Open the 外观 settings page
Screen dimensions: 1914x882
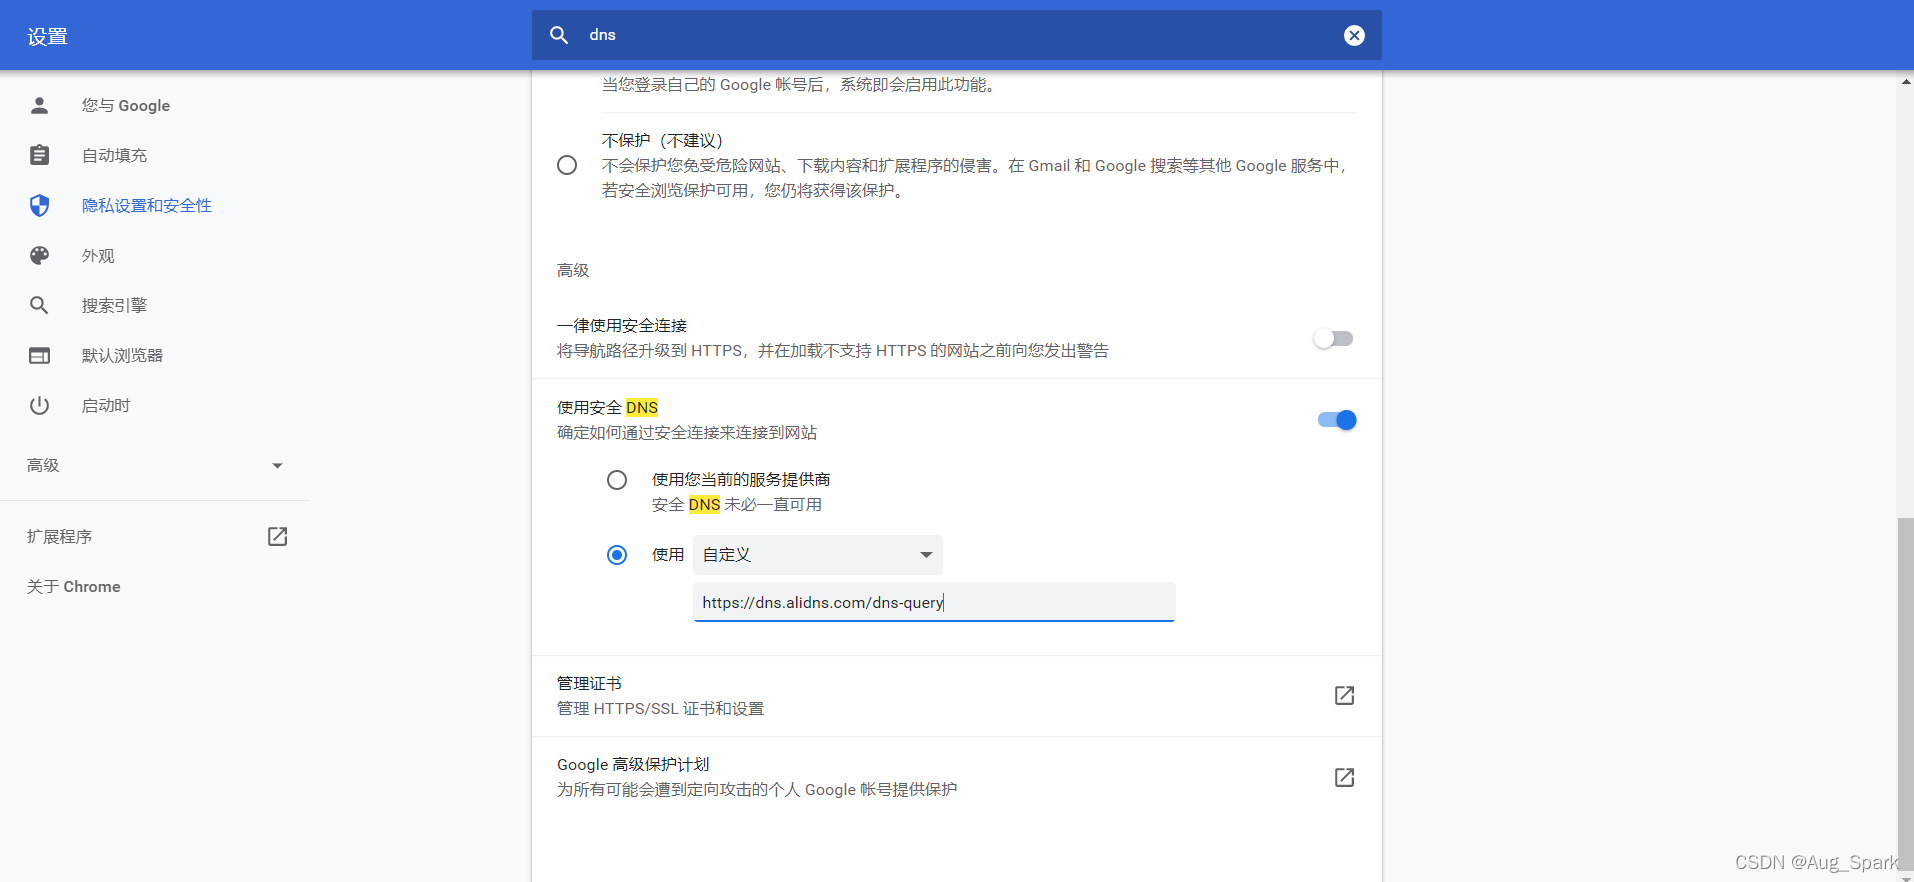point(98,255)
